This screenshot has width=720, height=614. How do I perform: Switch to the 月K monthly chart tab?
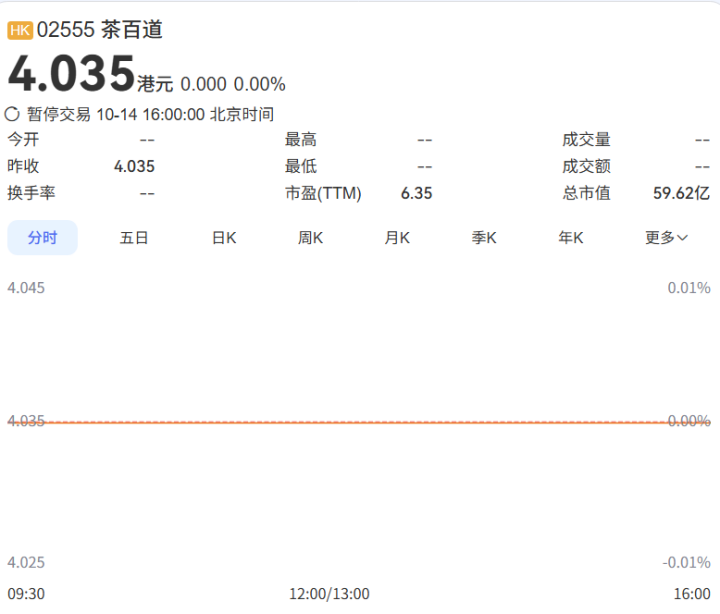click(397, 238)
